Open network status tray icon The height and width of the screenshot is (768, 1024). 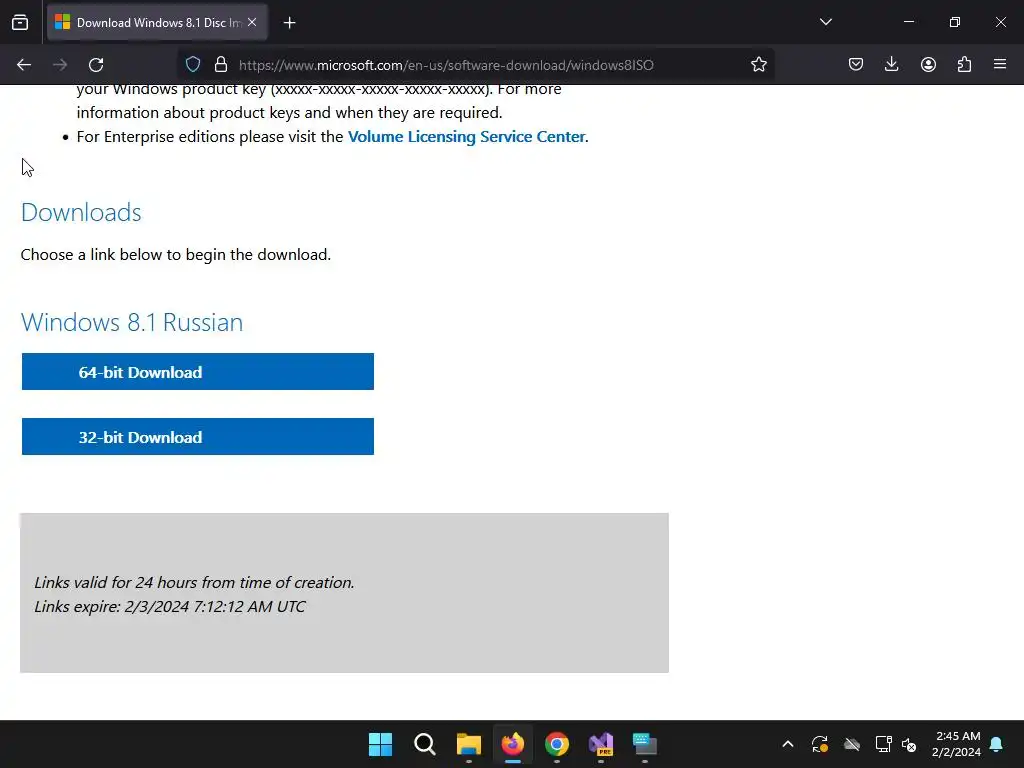(x=883, y=744)
